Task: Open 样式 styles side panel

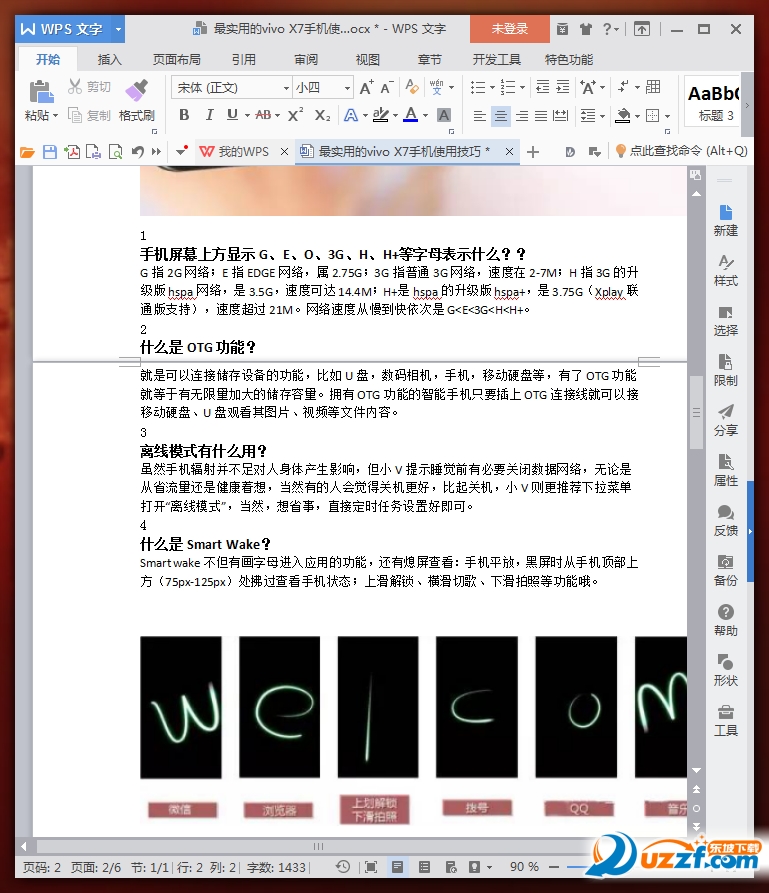Action: coord(725,271)
